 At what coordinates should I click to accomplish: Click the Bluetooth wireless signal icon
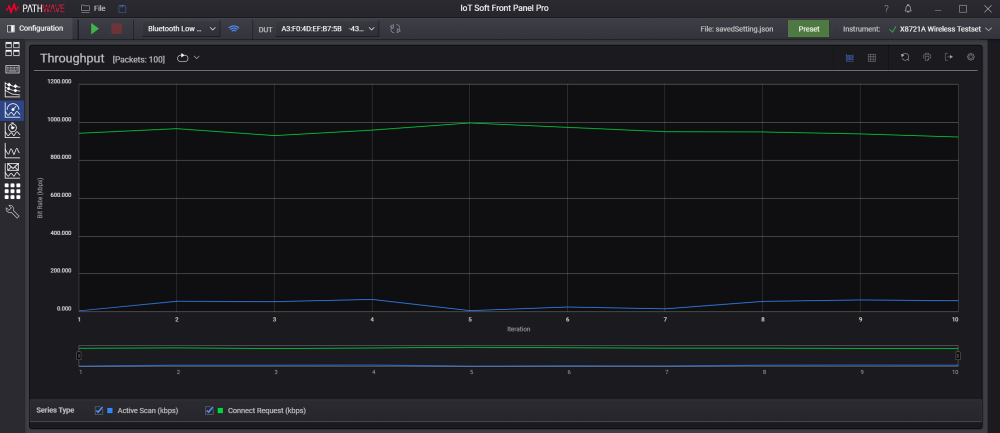234,29
